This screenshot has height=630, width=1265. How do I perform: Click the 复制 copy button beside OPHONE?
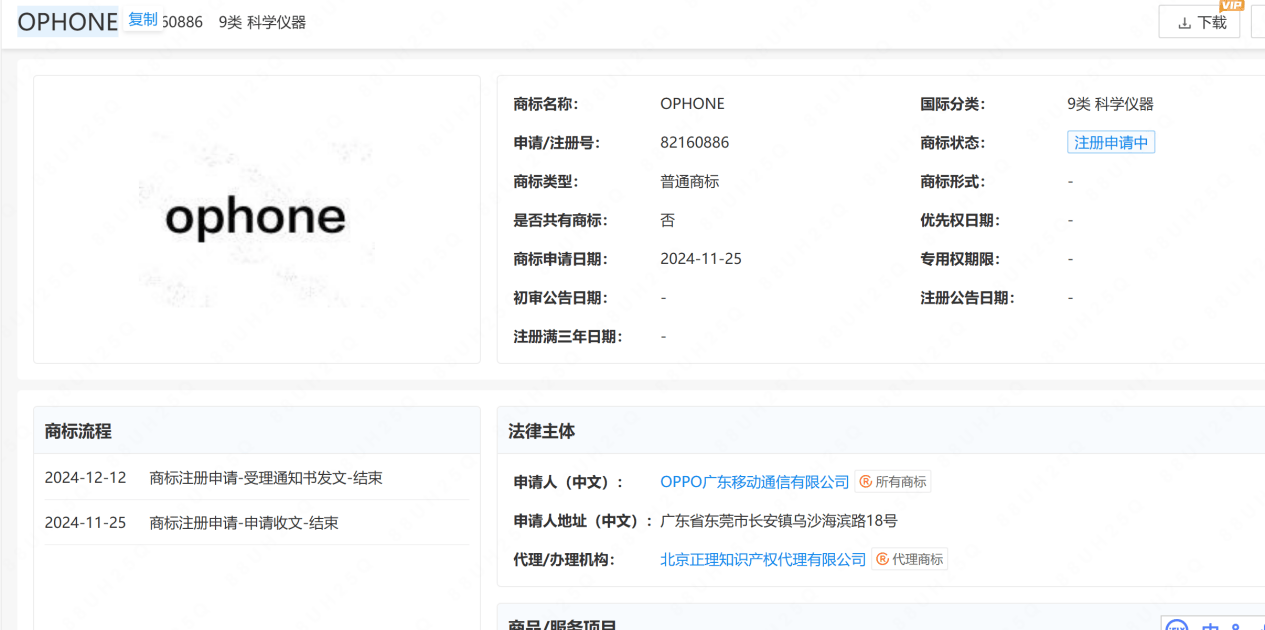tap(143, 20)
